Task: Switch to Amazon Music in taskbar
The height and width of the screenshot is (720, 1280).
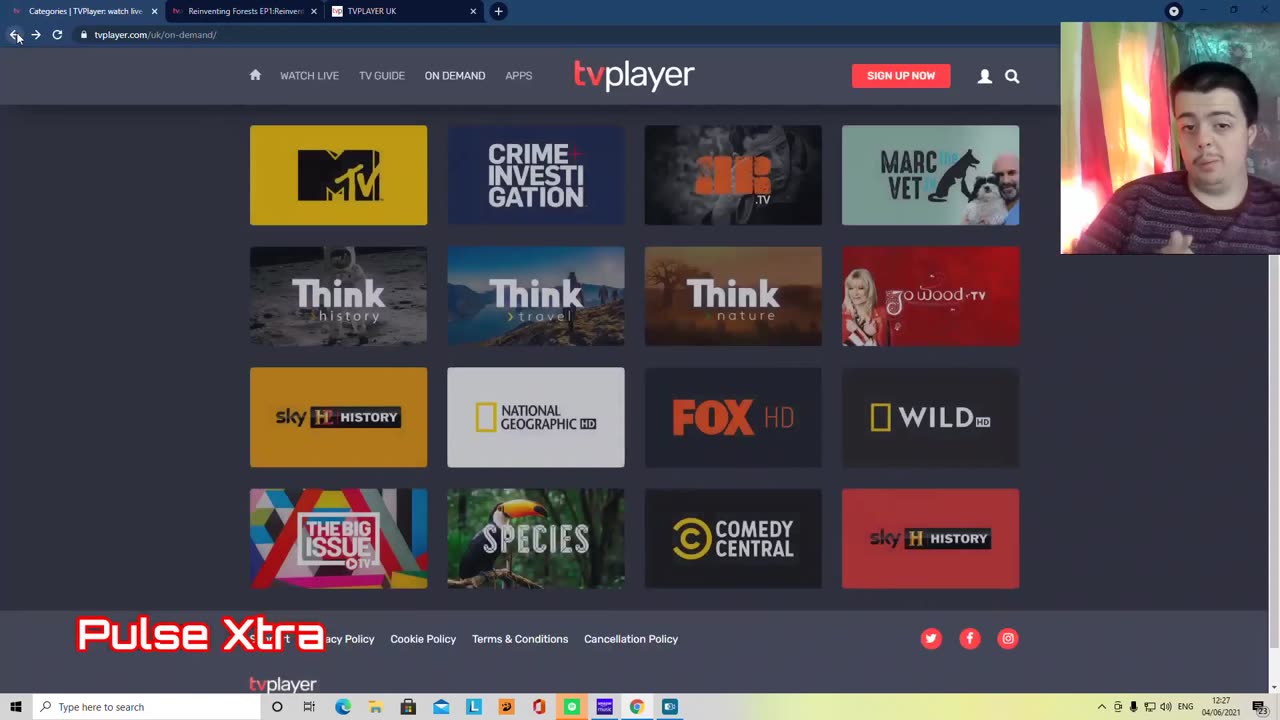Action: click(604, 707)
